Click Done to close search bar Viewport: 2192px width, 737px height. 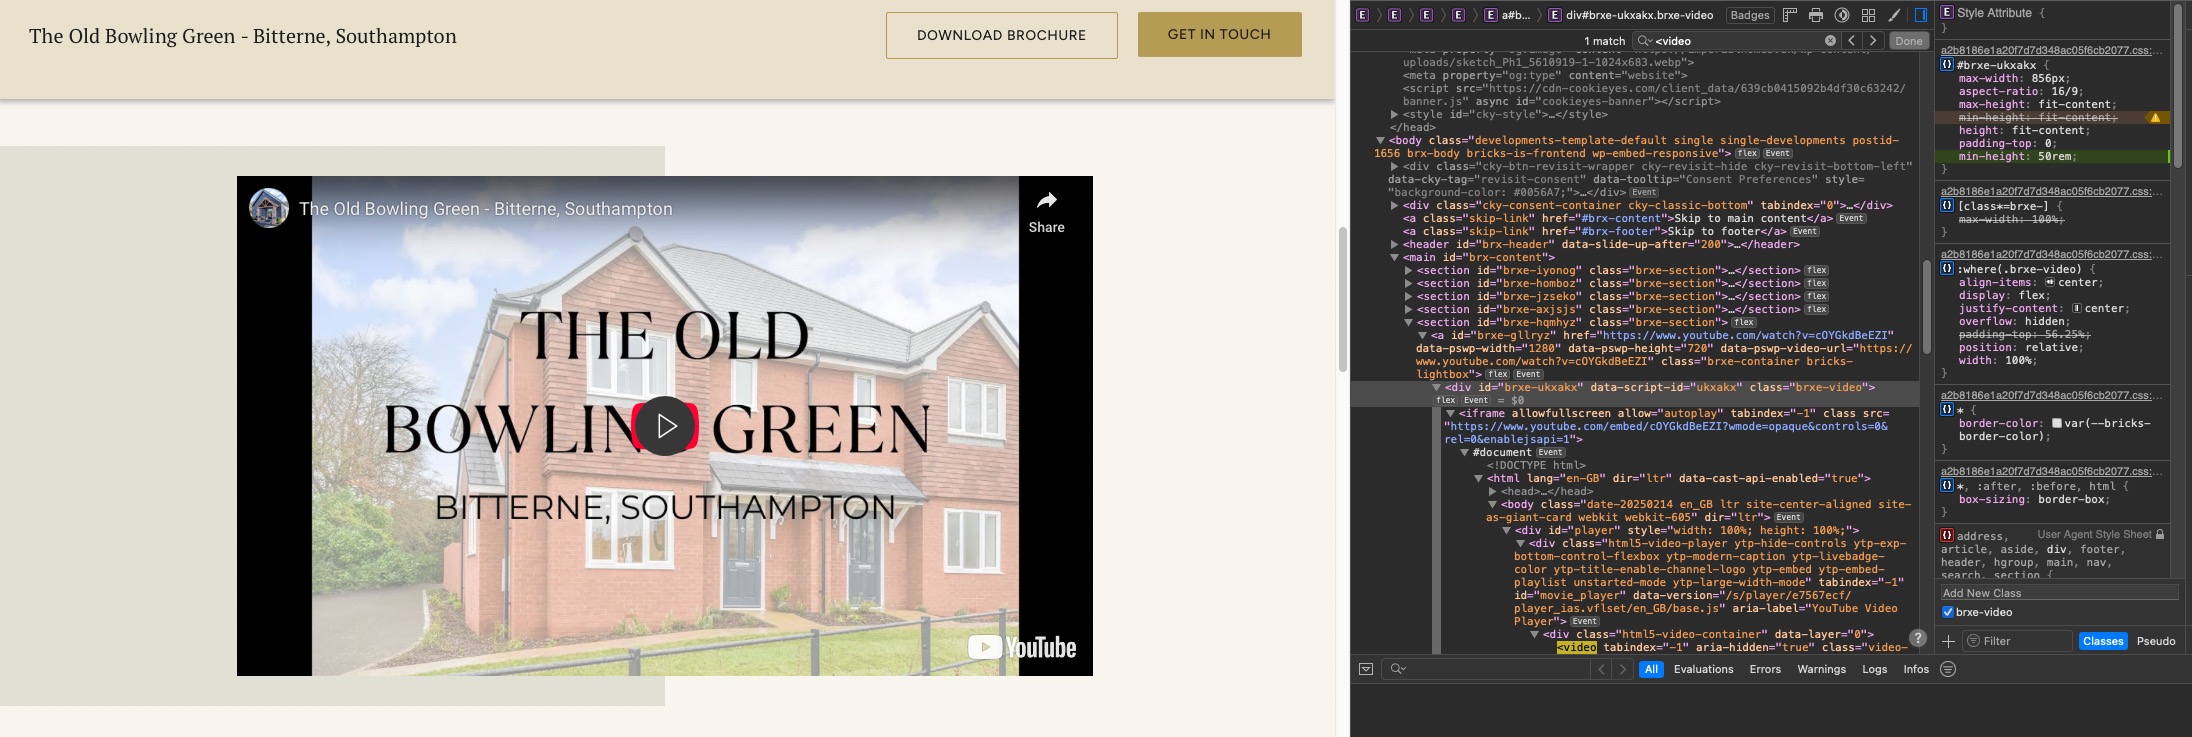(x=1909, y=41)
